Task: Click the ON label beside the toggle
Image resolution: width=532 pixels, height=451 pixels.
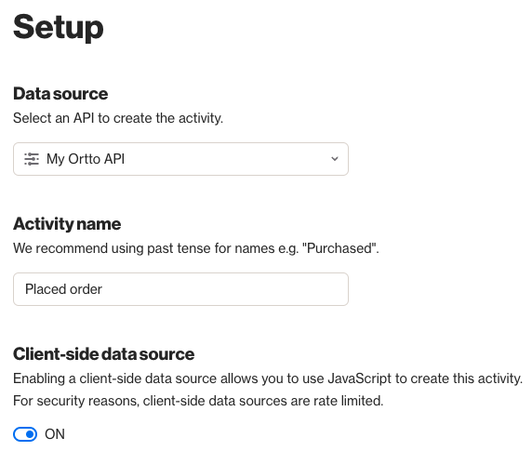Action: coord(55,434)
